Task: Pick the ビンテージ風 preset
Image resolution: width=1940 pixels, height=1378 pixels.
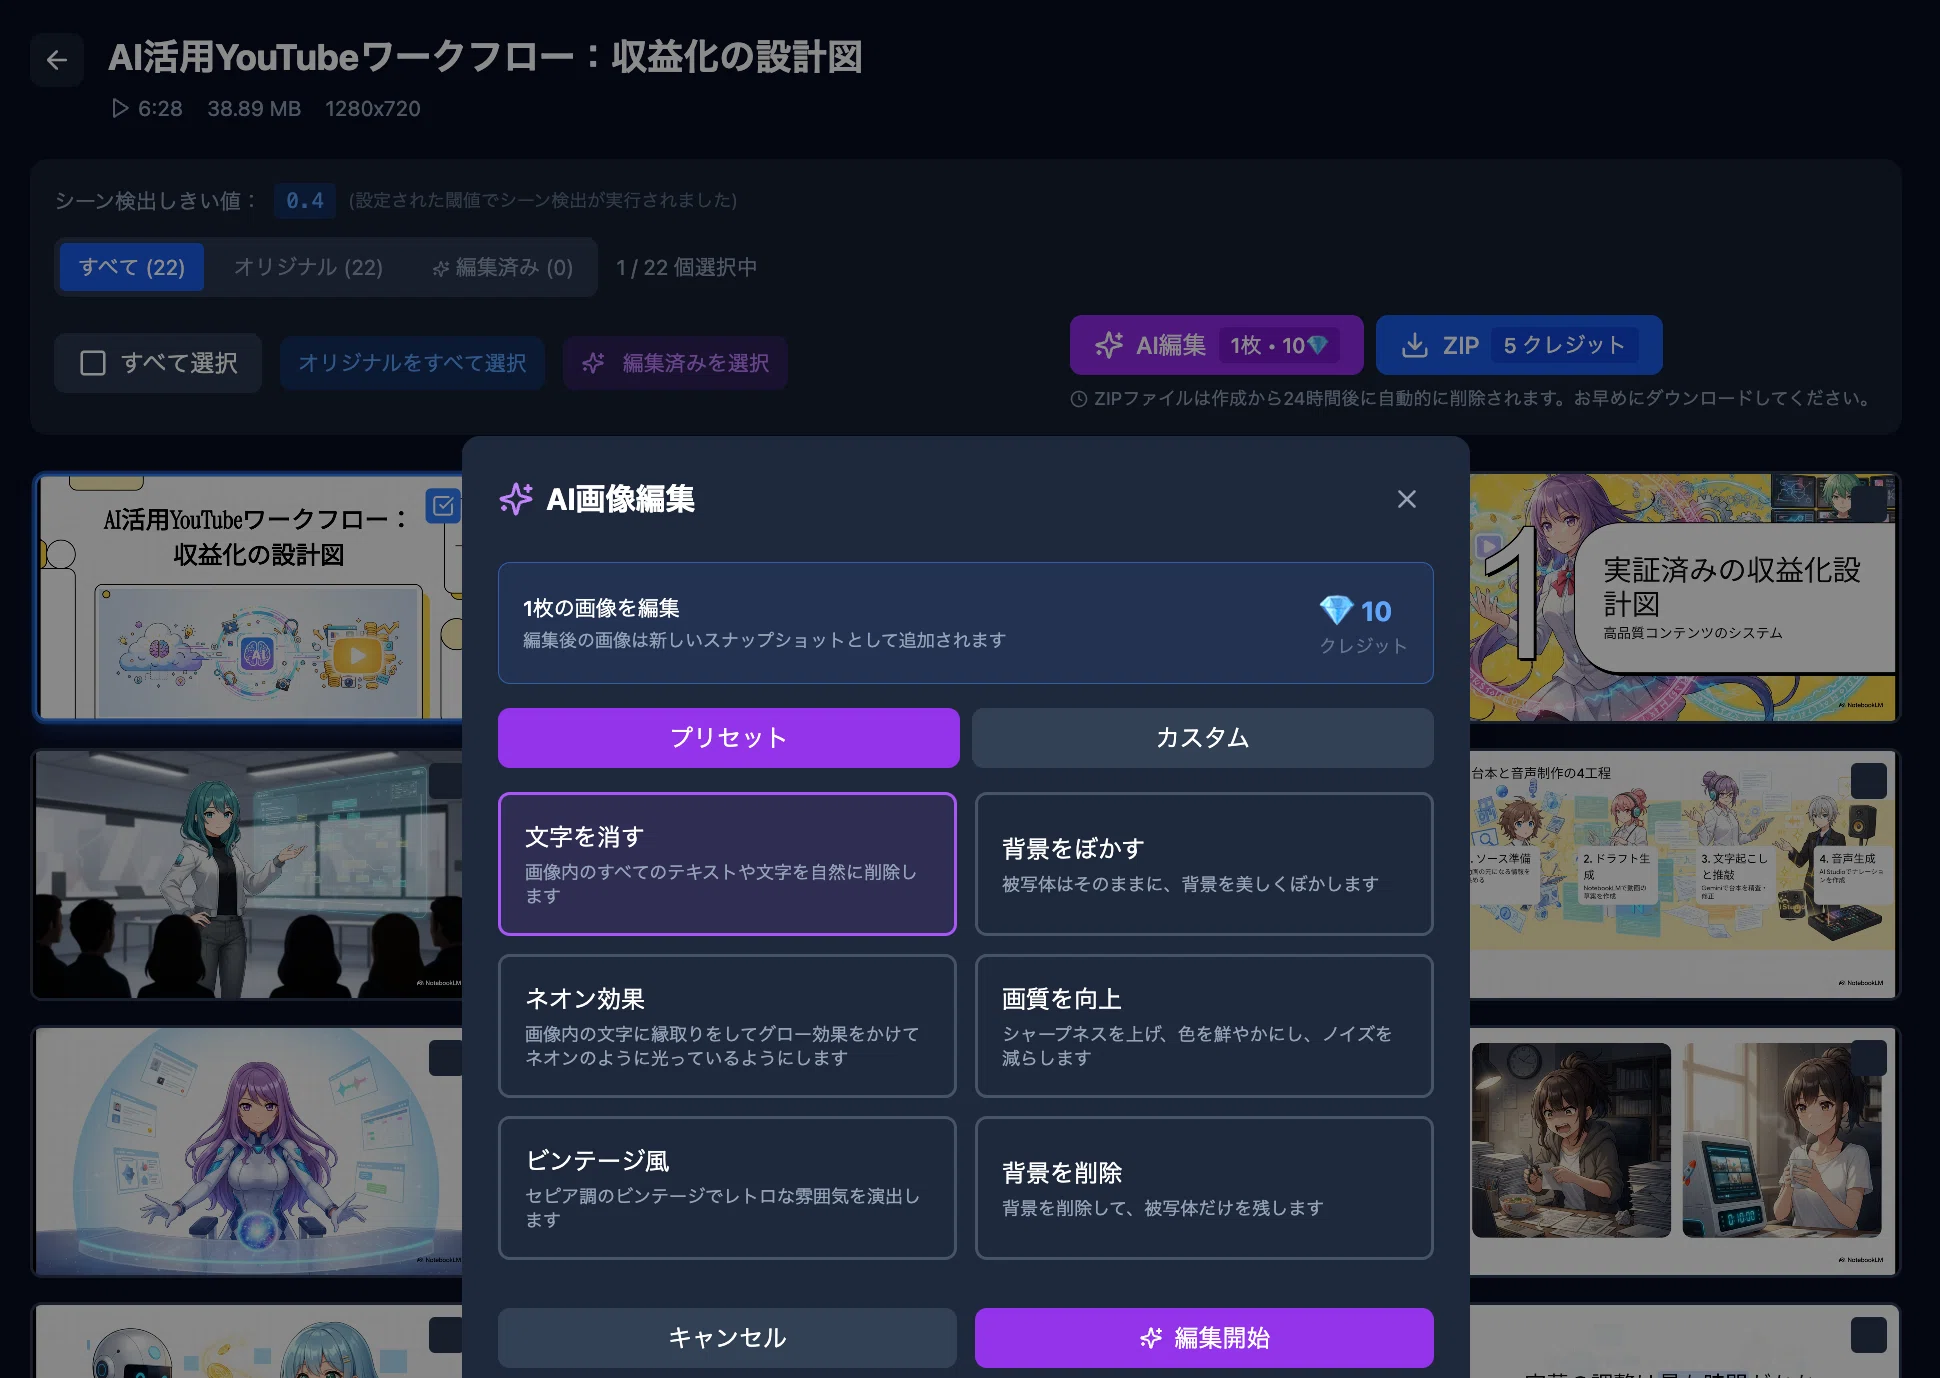Action: point(727,1188)
